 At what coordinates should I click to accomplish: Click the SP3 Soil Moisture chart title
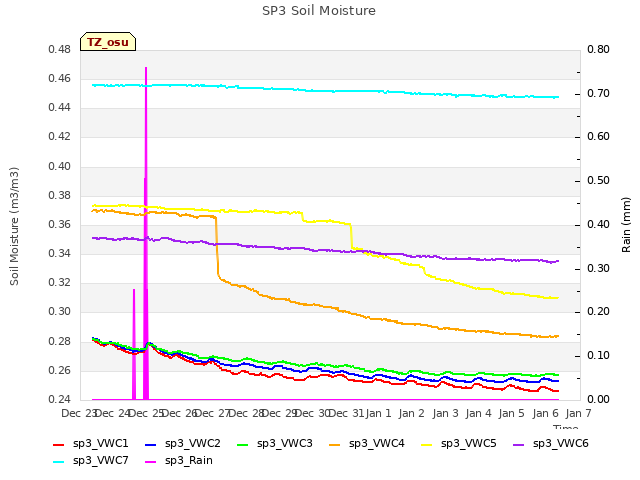[319, 11]
